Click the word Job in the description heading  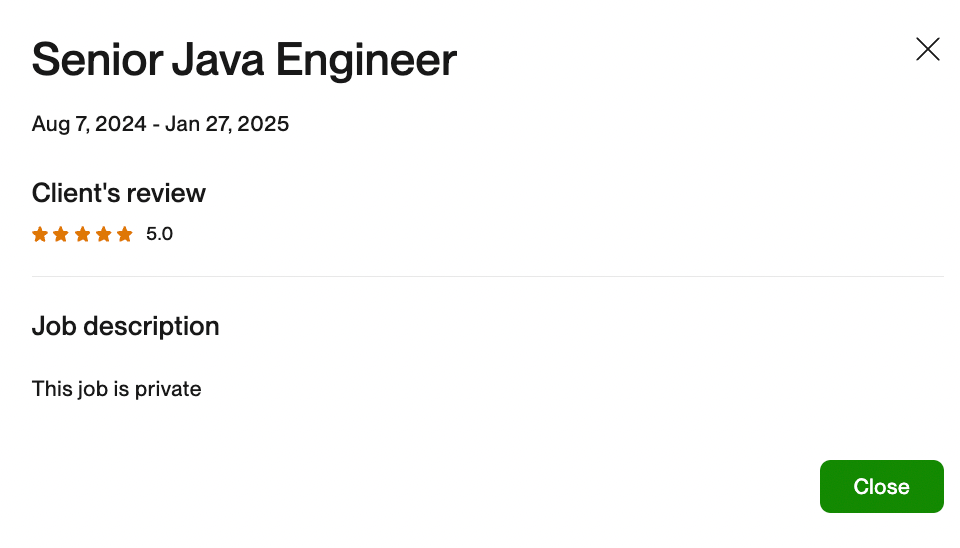54,326
